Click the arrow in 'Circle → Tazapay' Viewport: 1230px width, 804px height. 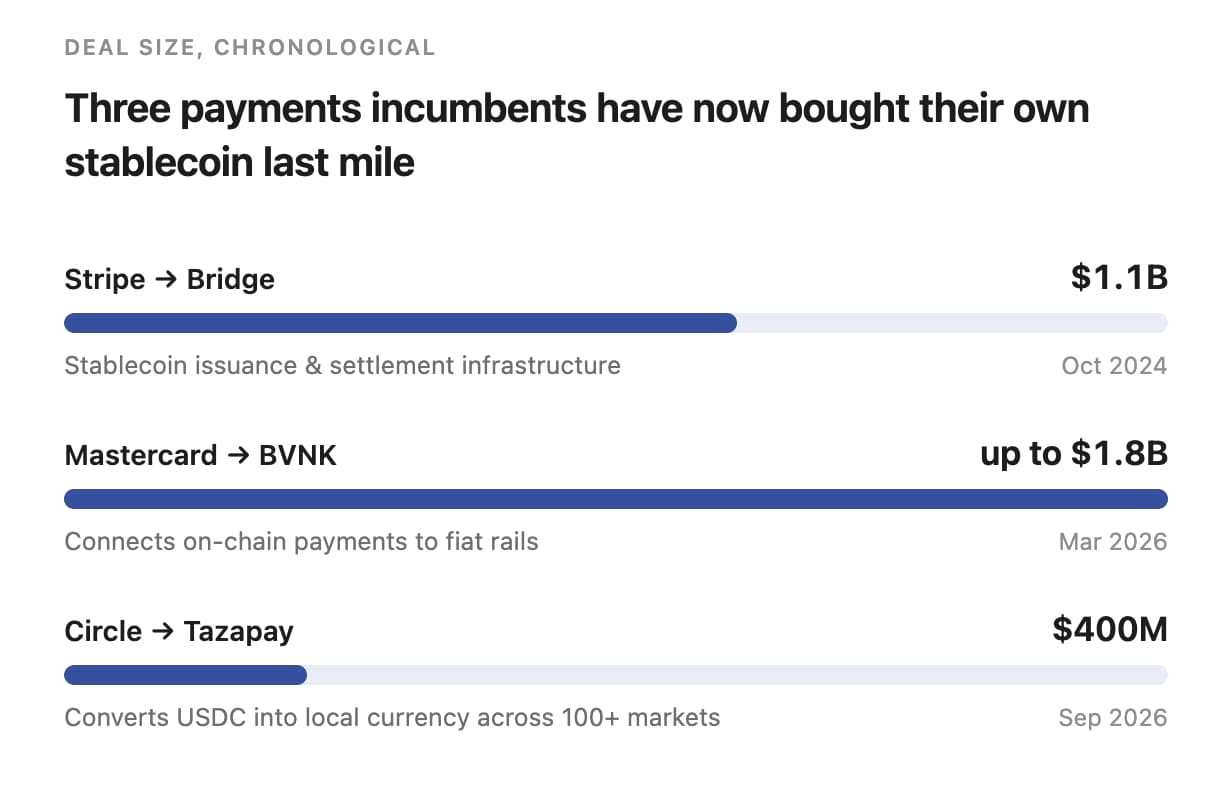point(162,632)
